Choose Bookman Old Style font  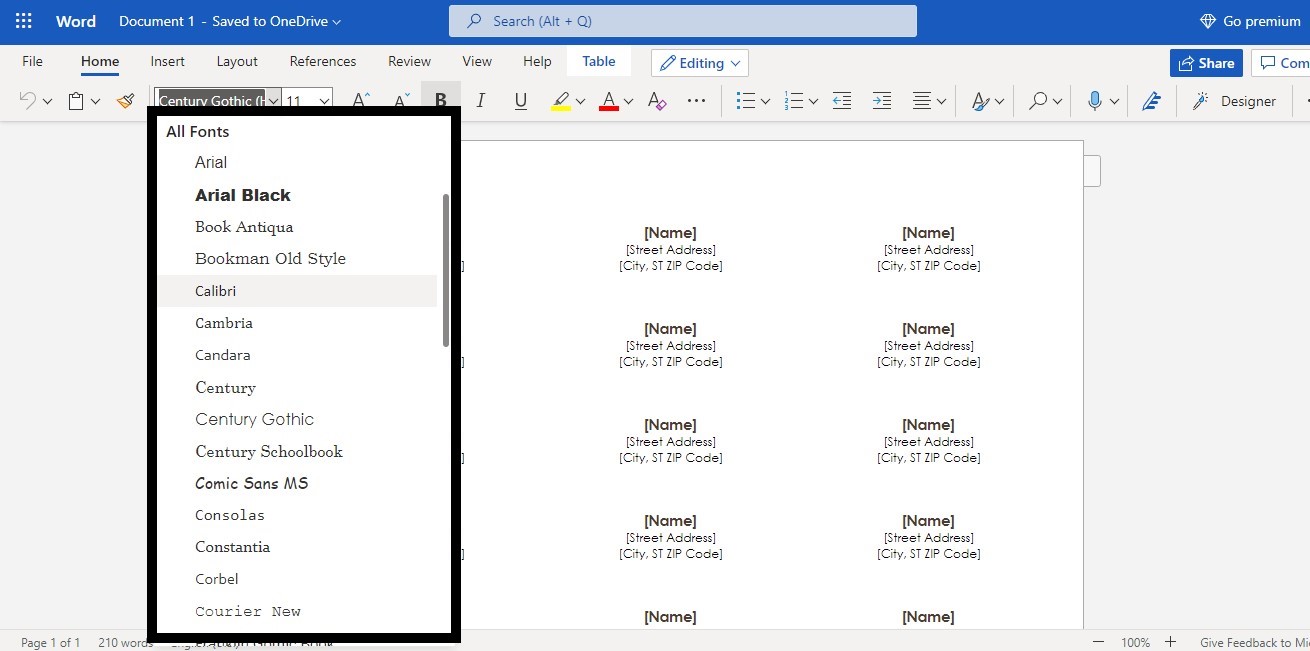pos(296,259)
